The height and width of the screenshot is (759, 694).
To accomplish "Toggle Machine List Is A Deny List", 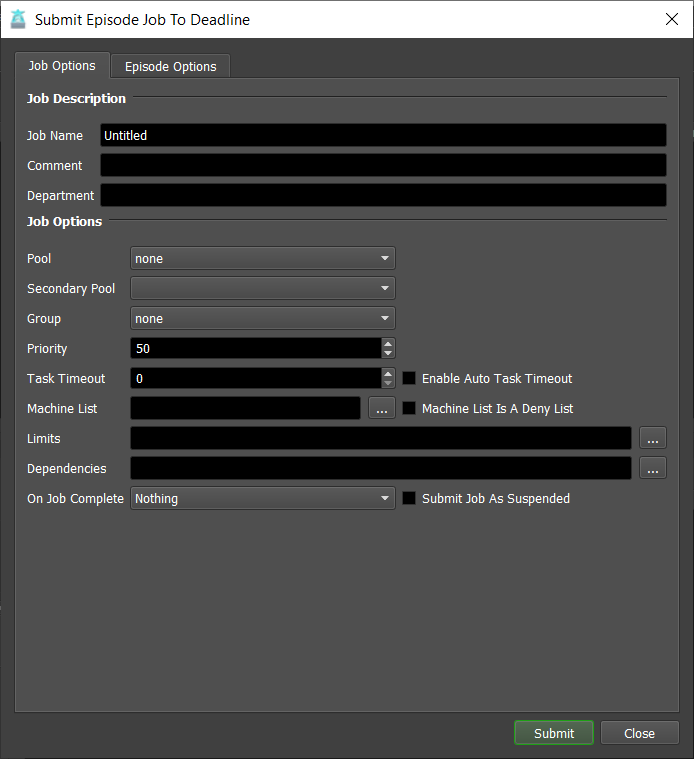I will pyautogui.click(x=409, y=409).
